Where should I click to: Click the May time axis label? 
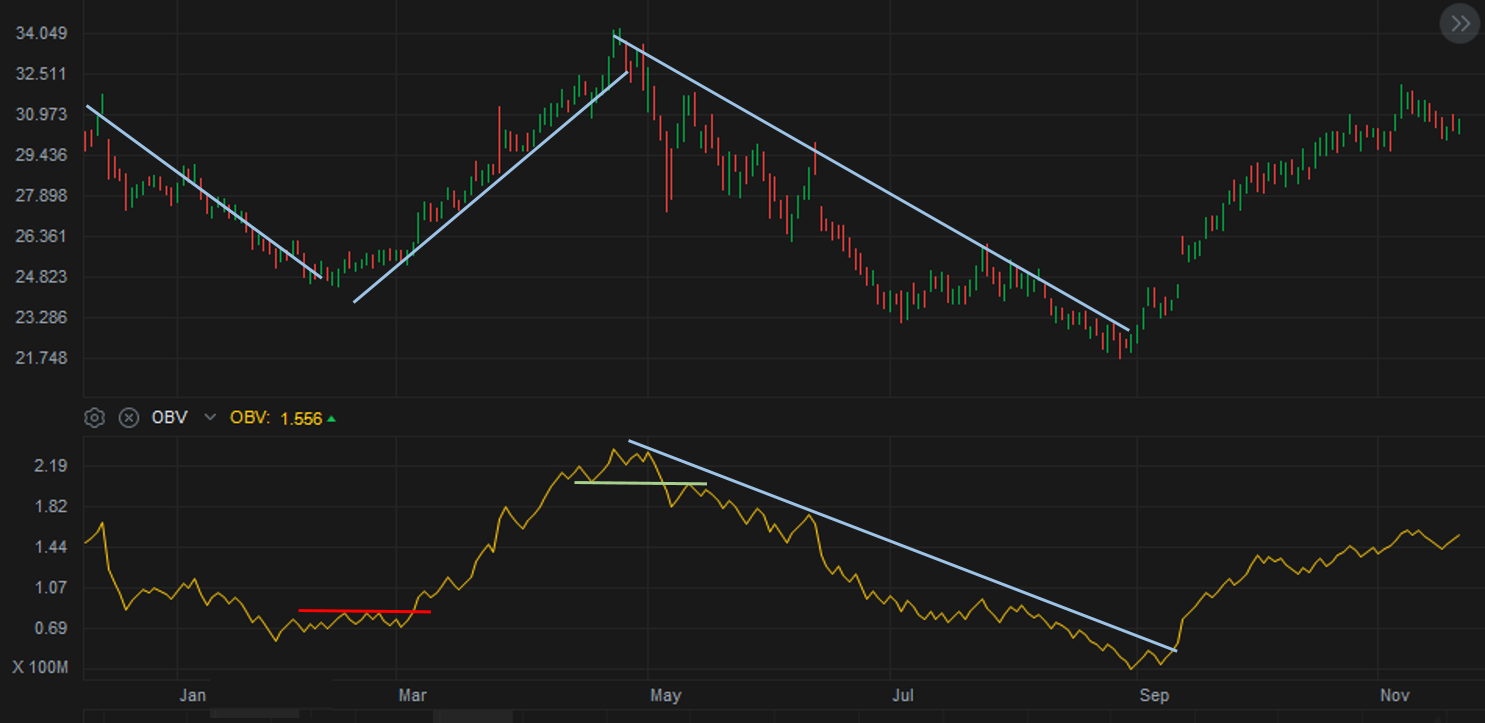coord(665,695)
